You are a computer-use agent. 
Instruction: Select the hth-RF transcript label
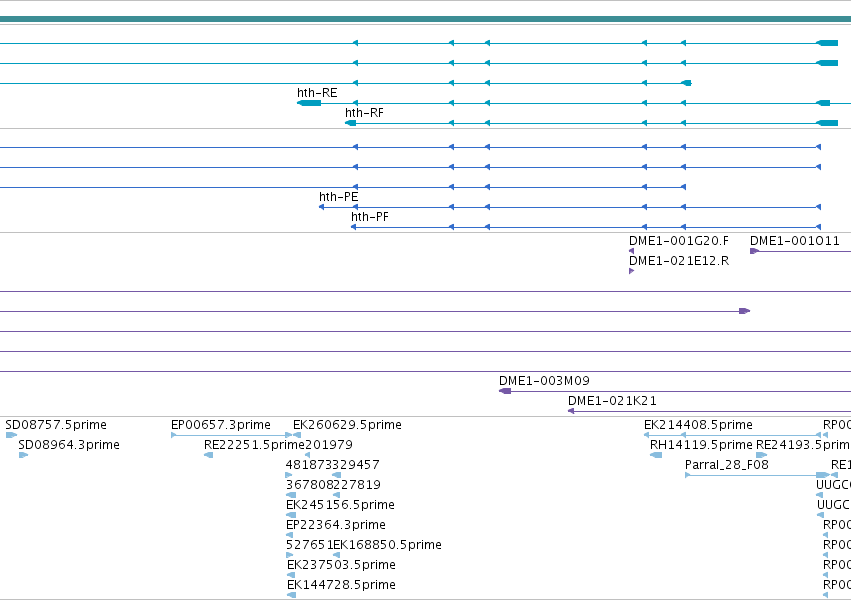pos(364,113)
